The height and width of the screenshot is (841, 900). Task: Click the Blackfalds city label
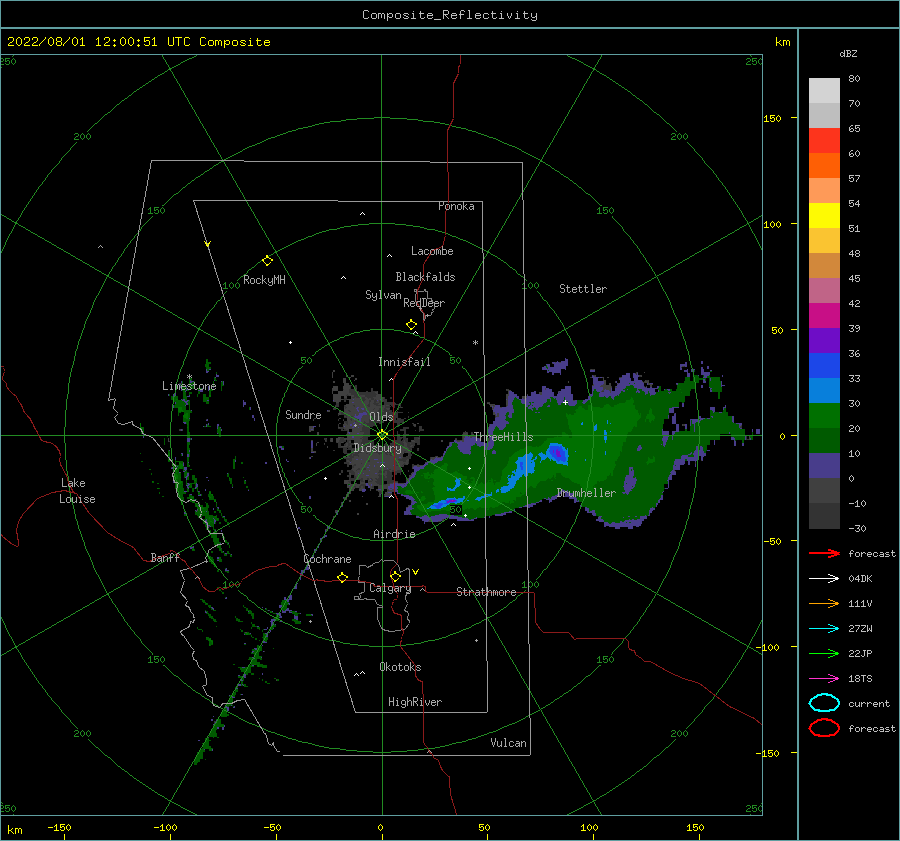(x=425, y=277)
